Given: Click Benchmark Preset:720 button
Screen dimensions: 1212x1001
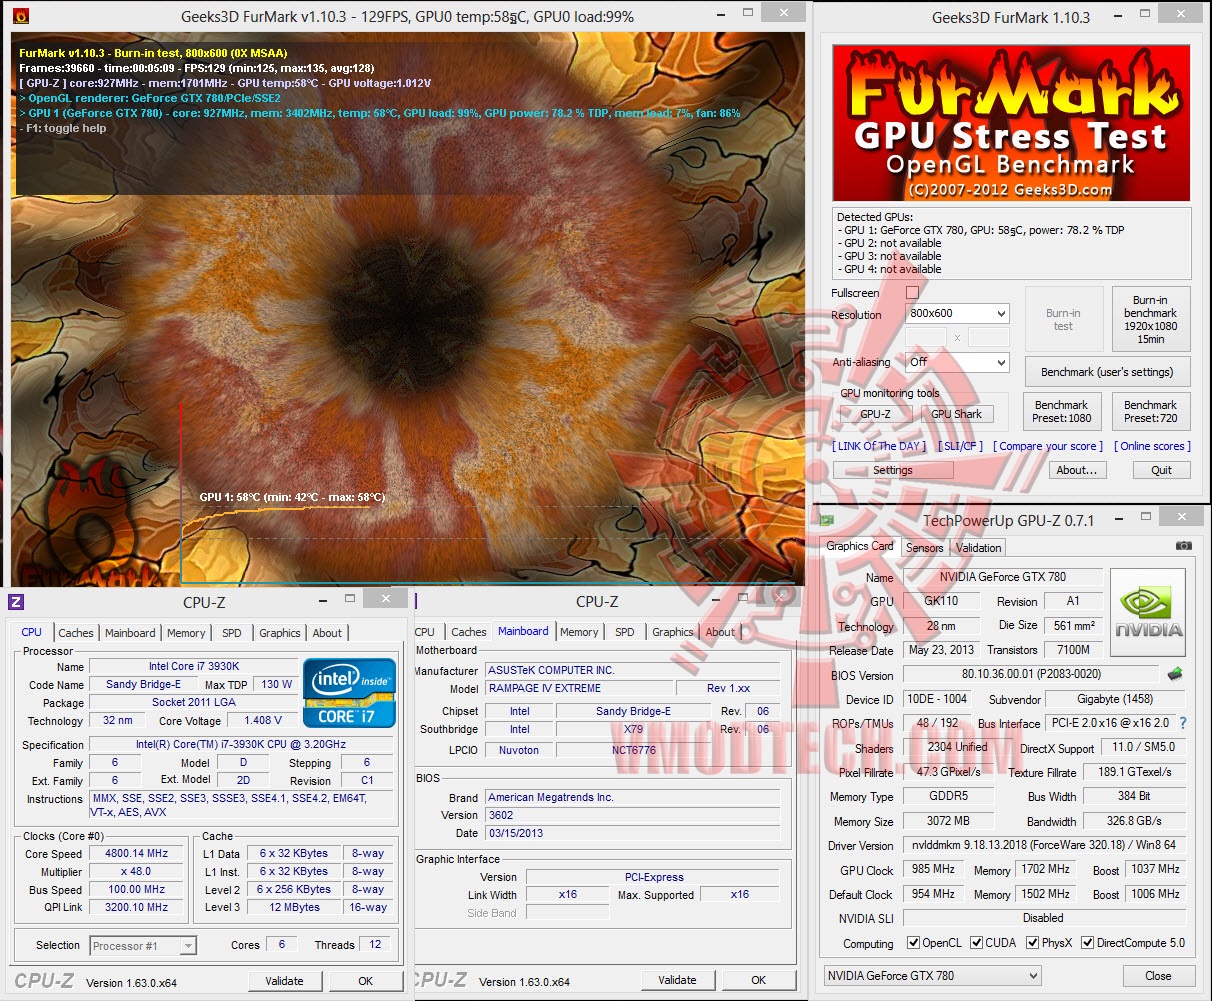Looking at the screenshot, I should 1150,412.
